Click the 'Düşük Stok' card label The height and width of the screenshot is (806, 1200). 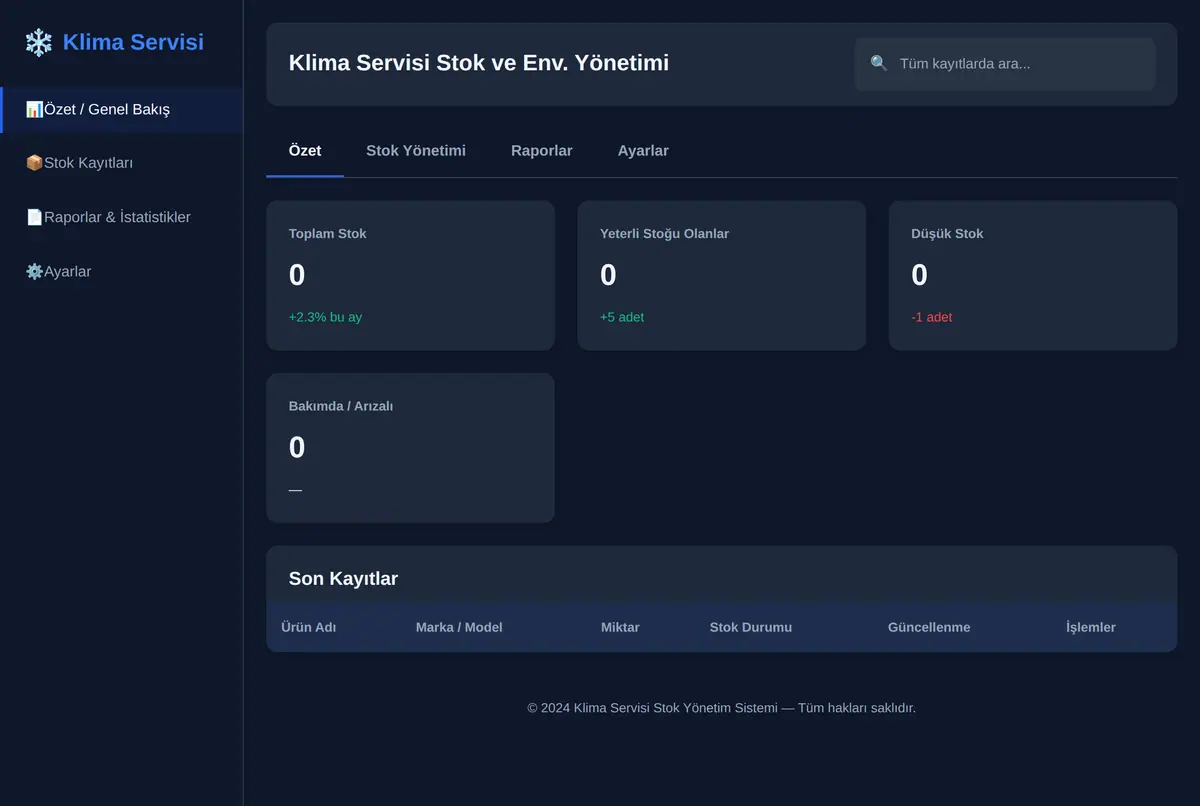[x=947, y=234]
